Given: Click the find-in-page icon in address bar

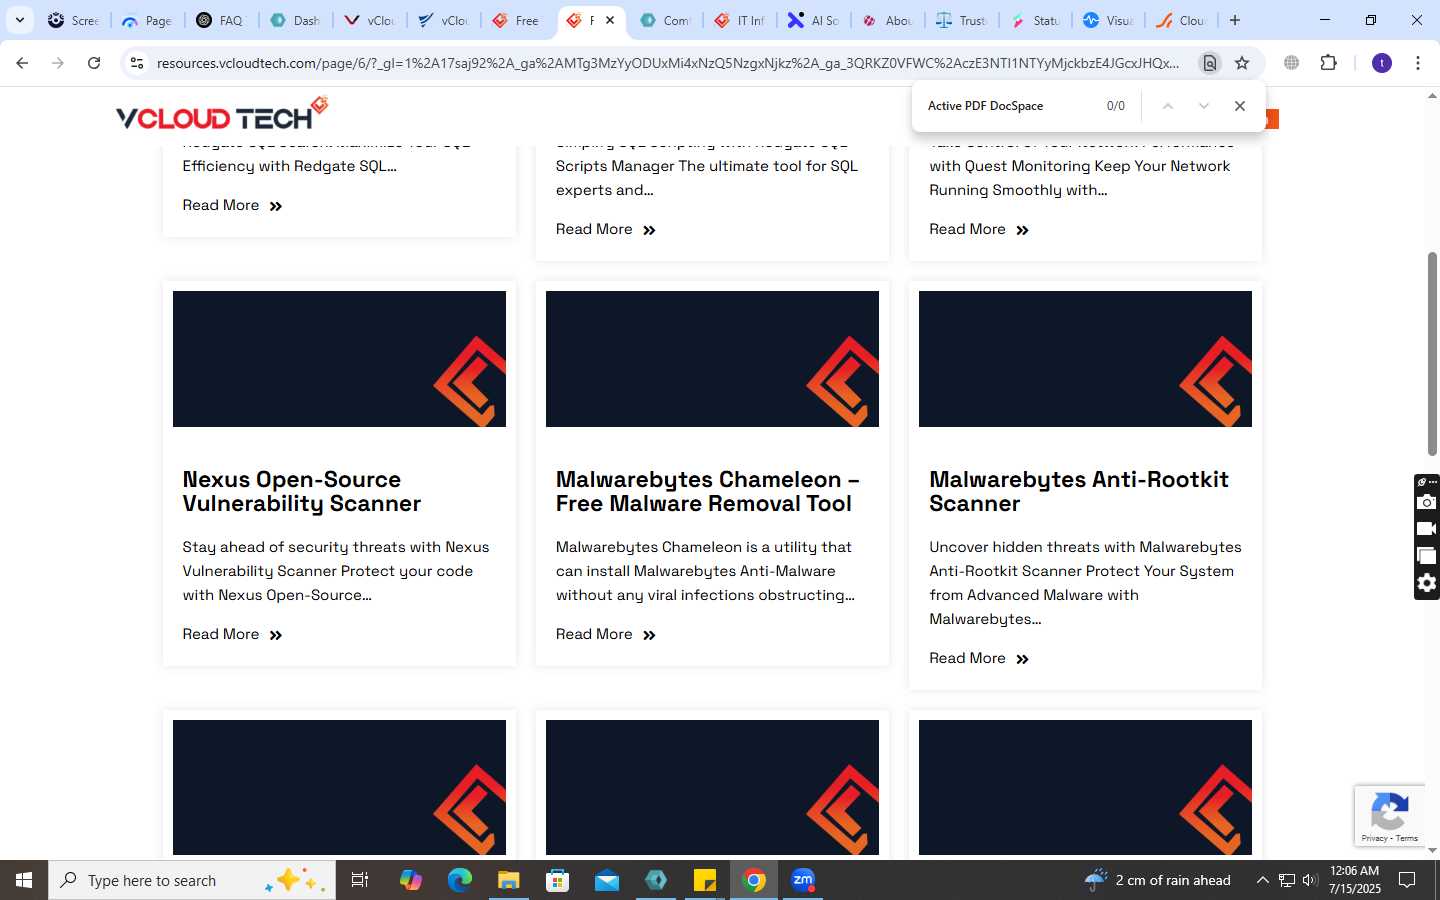Looking at the screenshot, I should pyautogui.click(x=1210, y=63).
